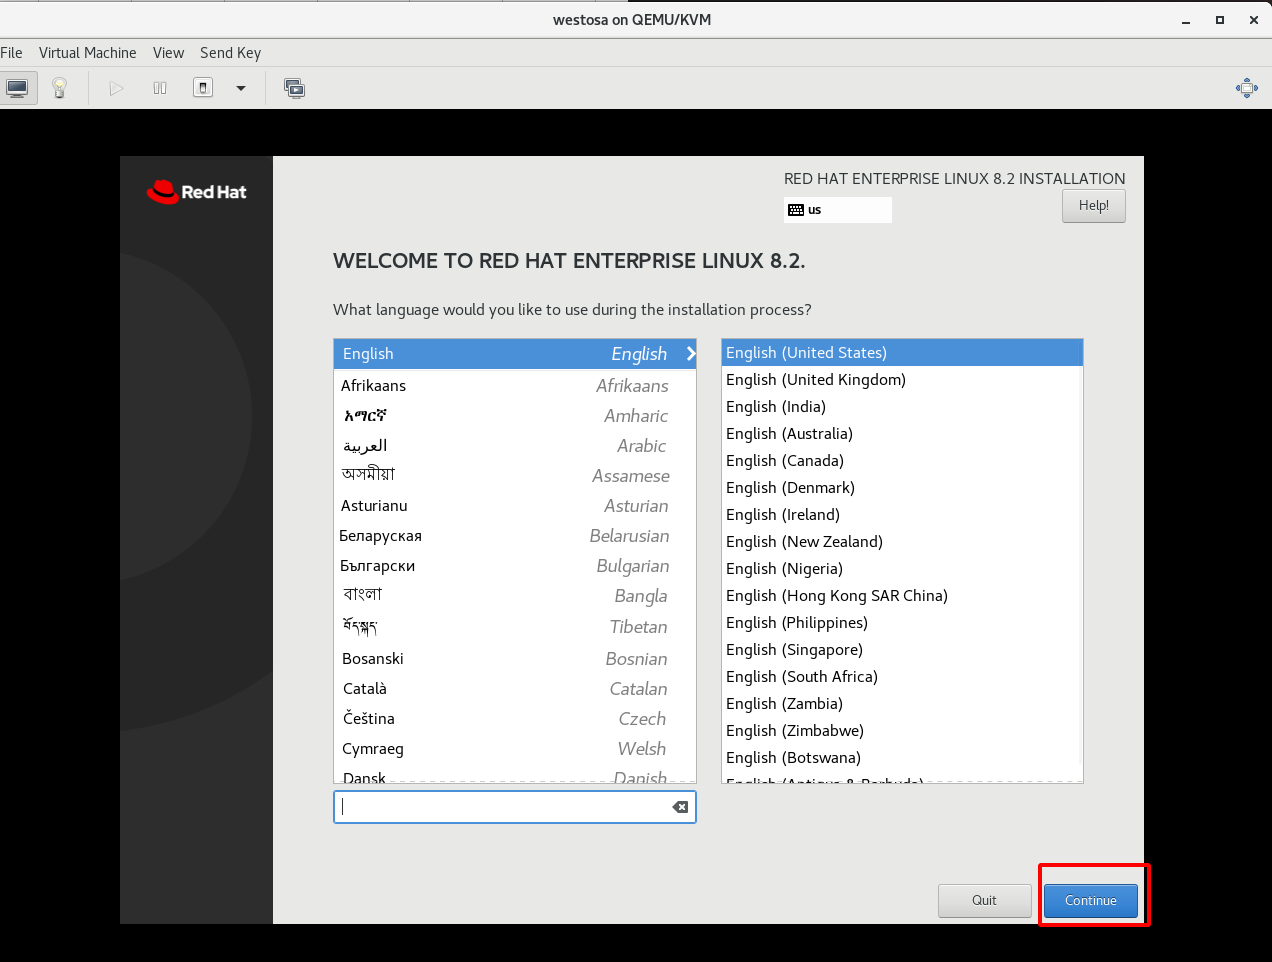Open the File menu
The image size is (1272, 962).
(x=11, y=53)
